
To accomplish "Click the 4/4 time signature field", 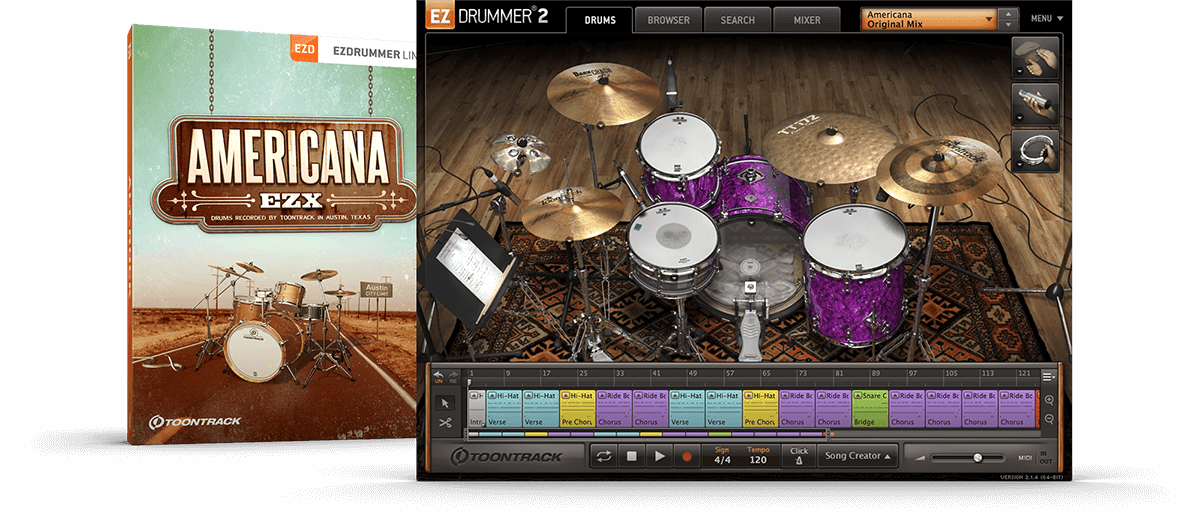I will point(722,456).
